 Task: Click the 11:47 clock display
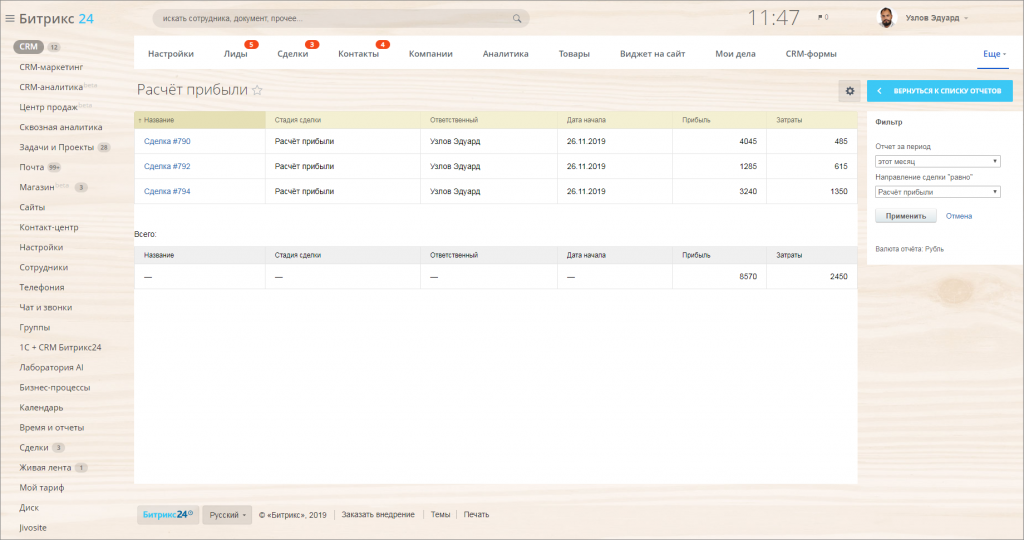tap(773, 18)
